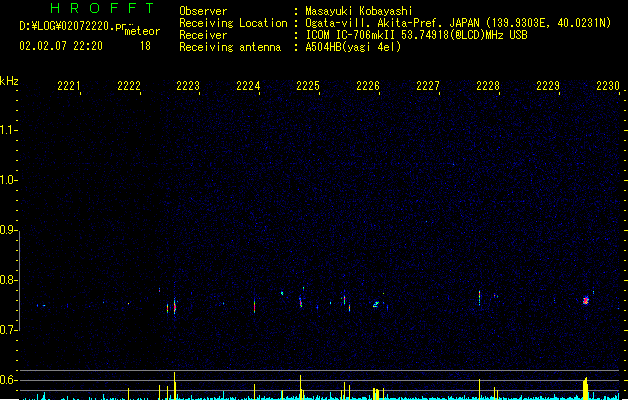
Task: Click time marker 2225
Action: pyautogui.click(x=308, y=86)
